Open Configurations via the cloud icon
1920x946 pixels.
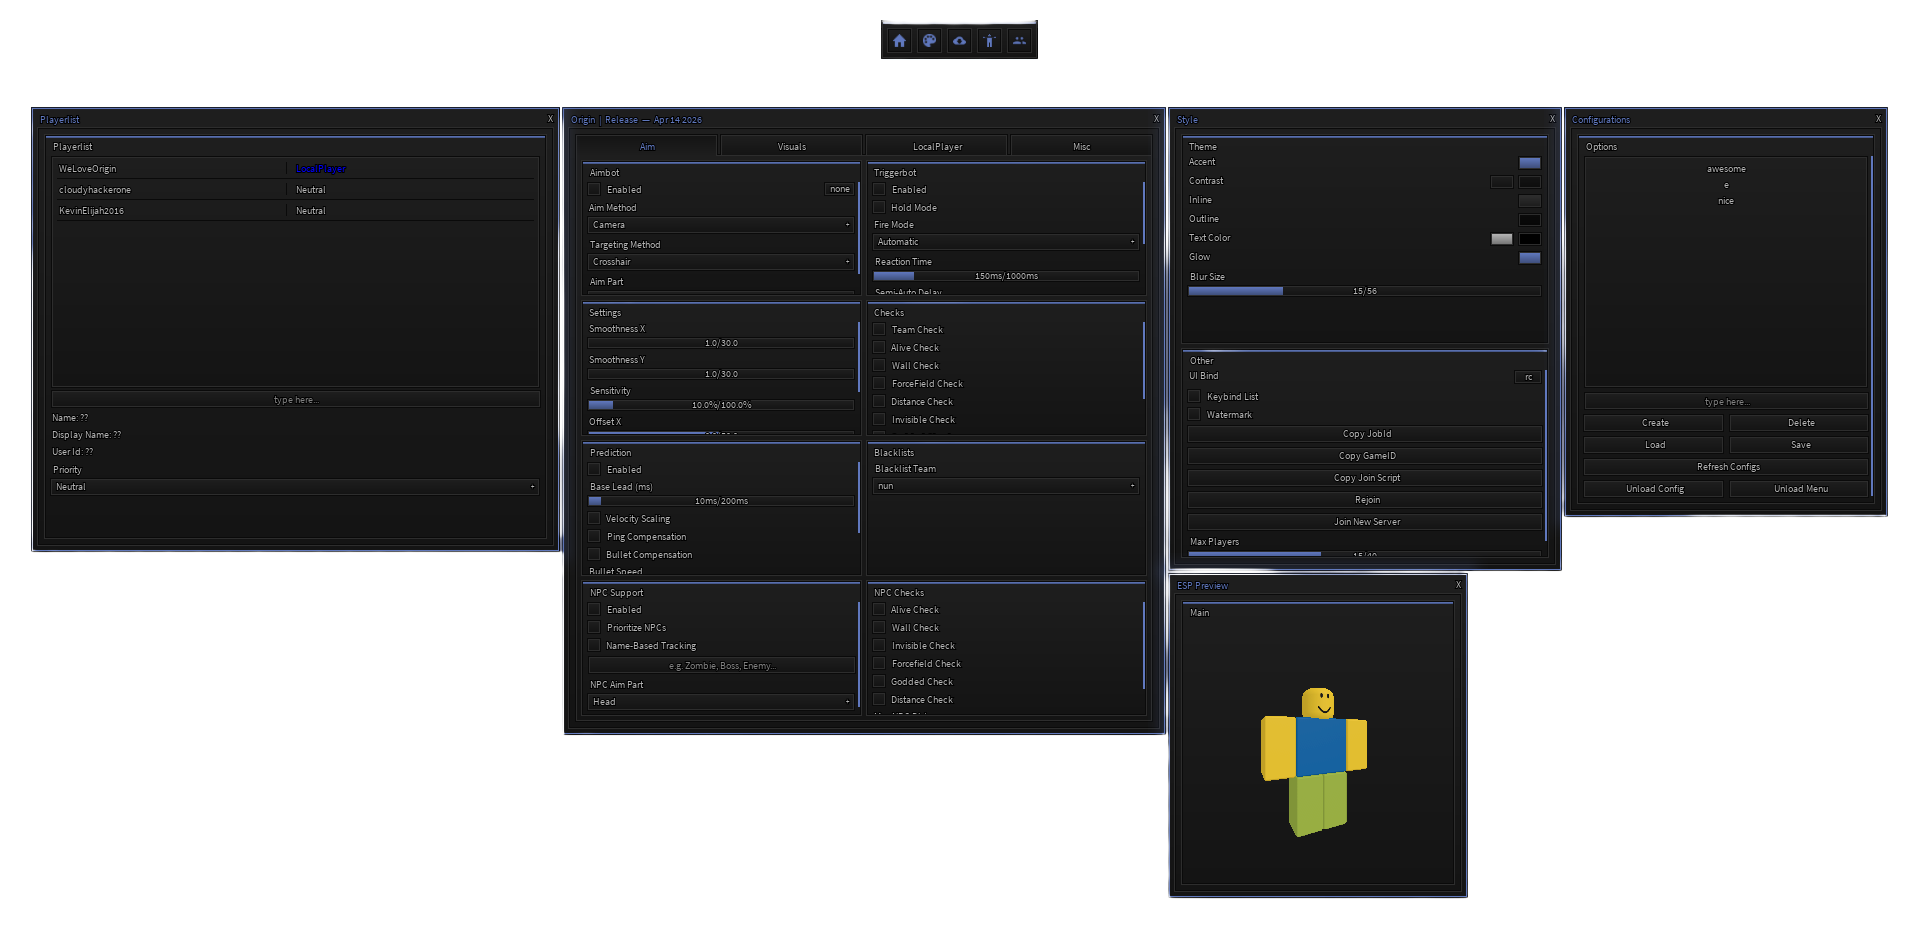pyautogui.click(x=959, y=40)
